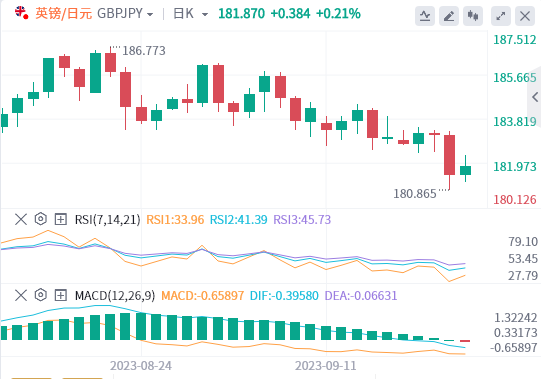Switch chart style via candlestick icon
This screenshot has height=379, width=541.
point(473,16)
